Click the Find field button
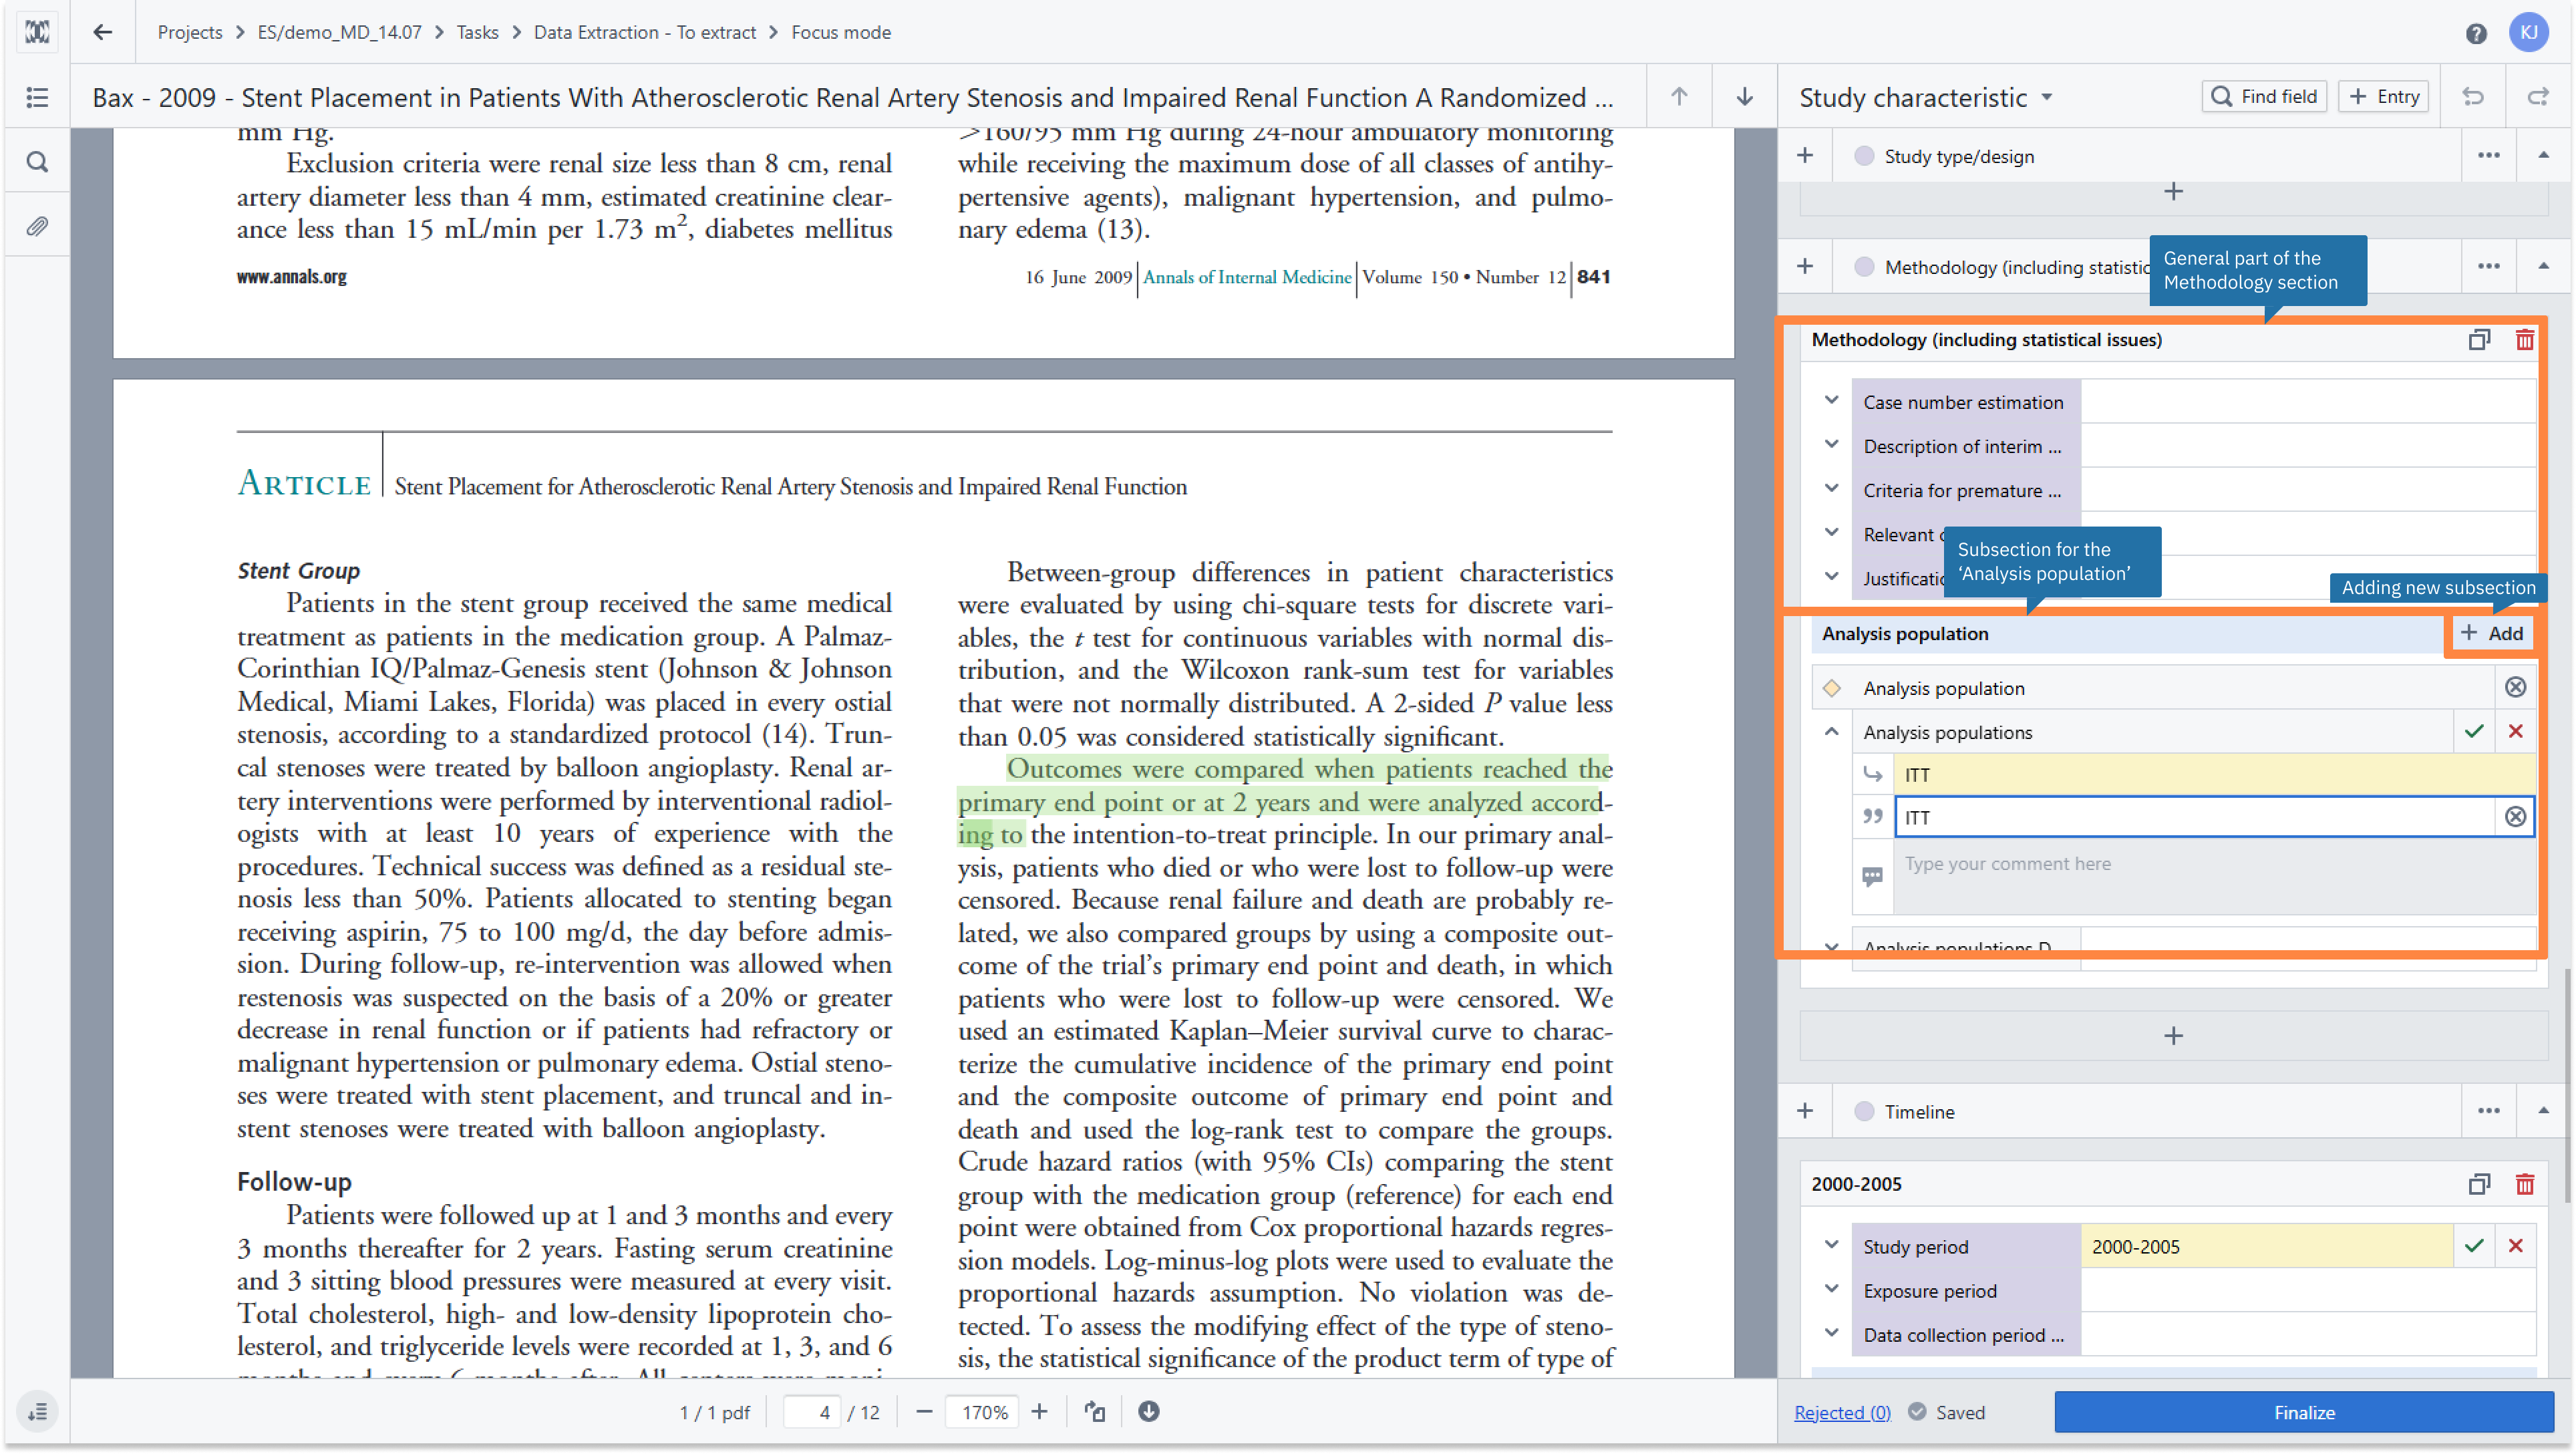 [x=2265, y=97]
